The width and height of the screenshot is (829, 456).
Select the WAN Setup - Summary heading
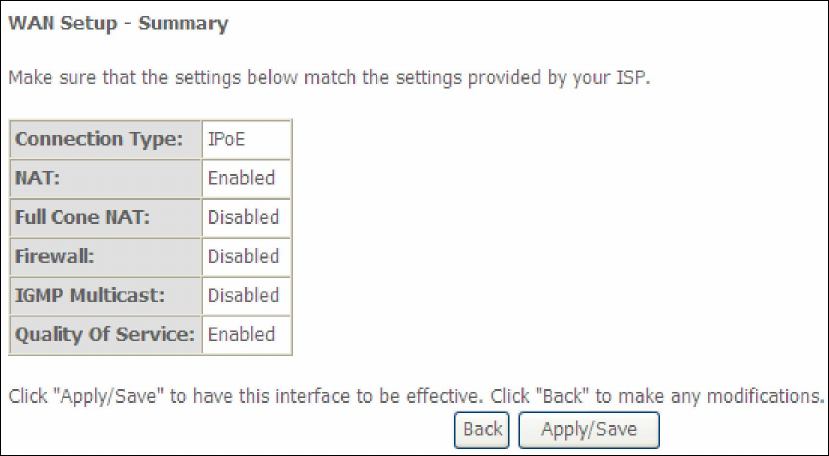[x=118, y=23]
